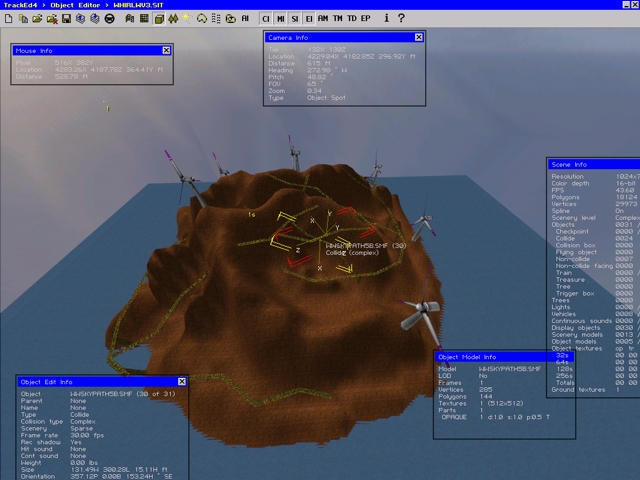Screen dimensions: 640x480
Task: Click the 'Ground textures' row in Scene Info
Action: (585, 390)
